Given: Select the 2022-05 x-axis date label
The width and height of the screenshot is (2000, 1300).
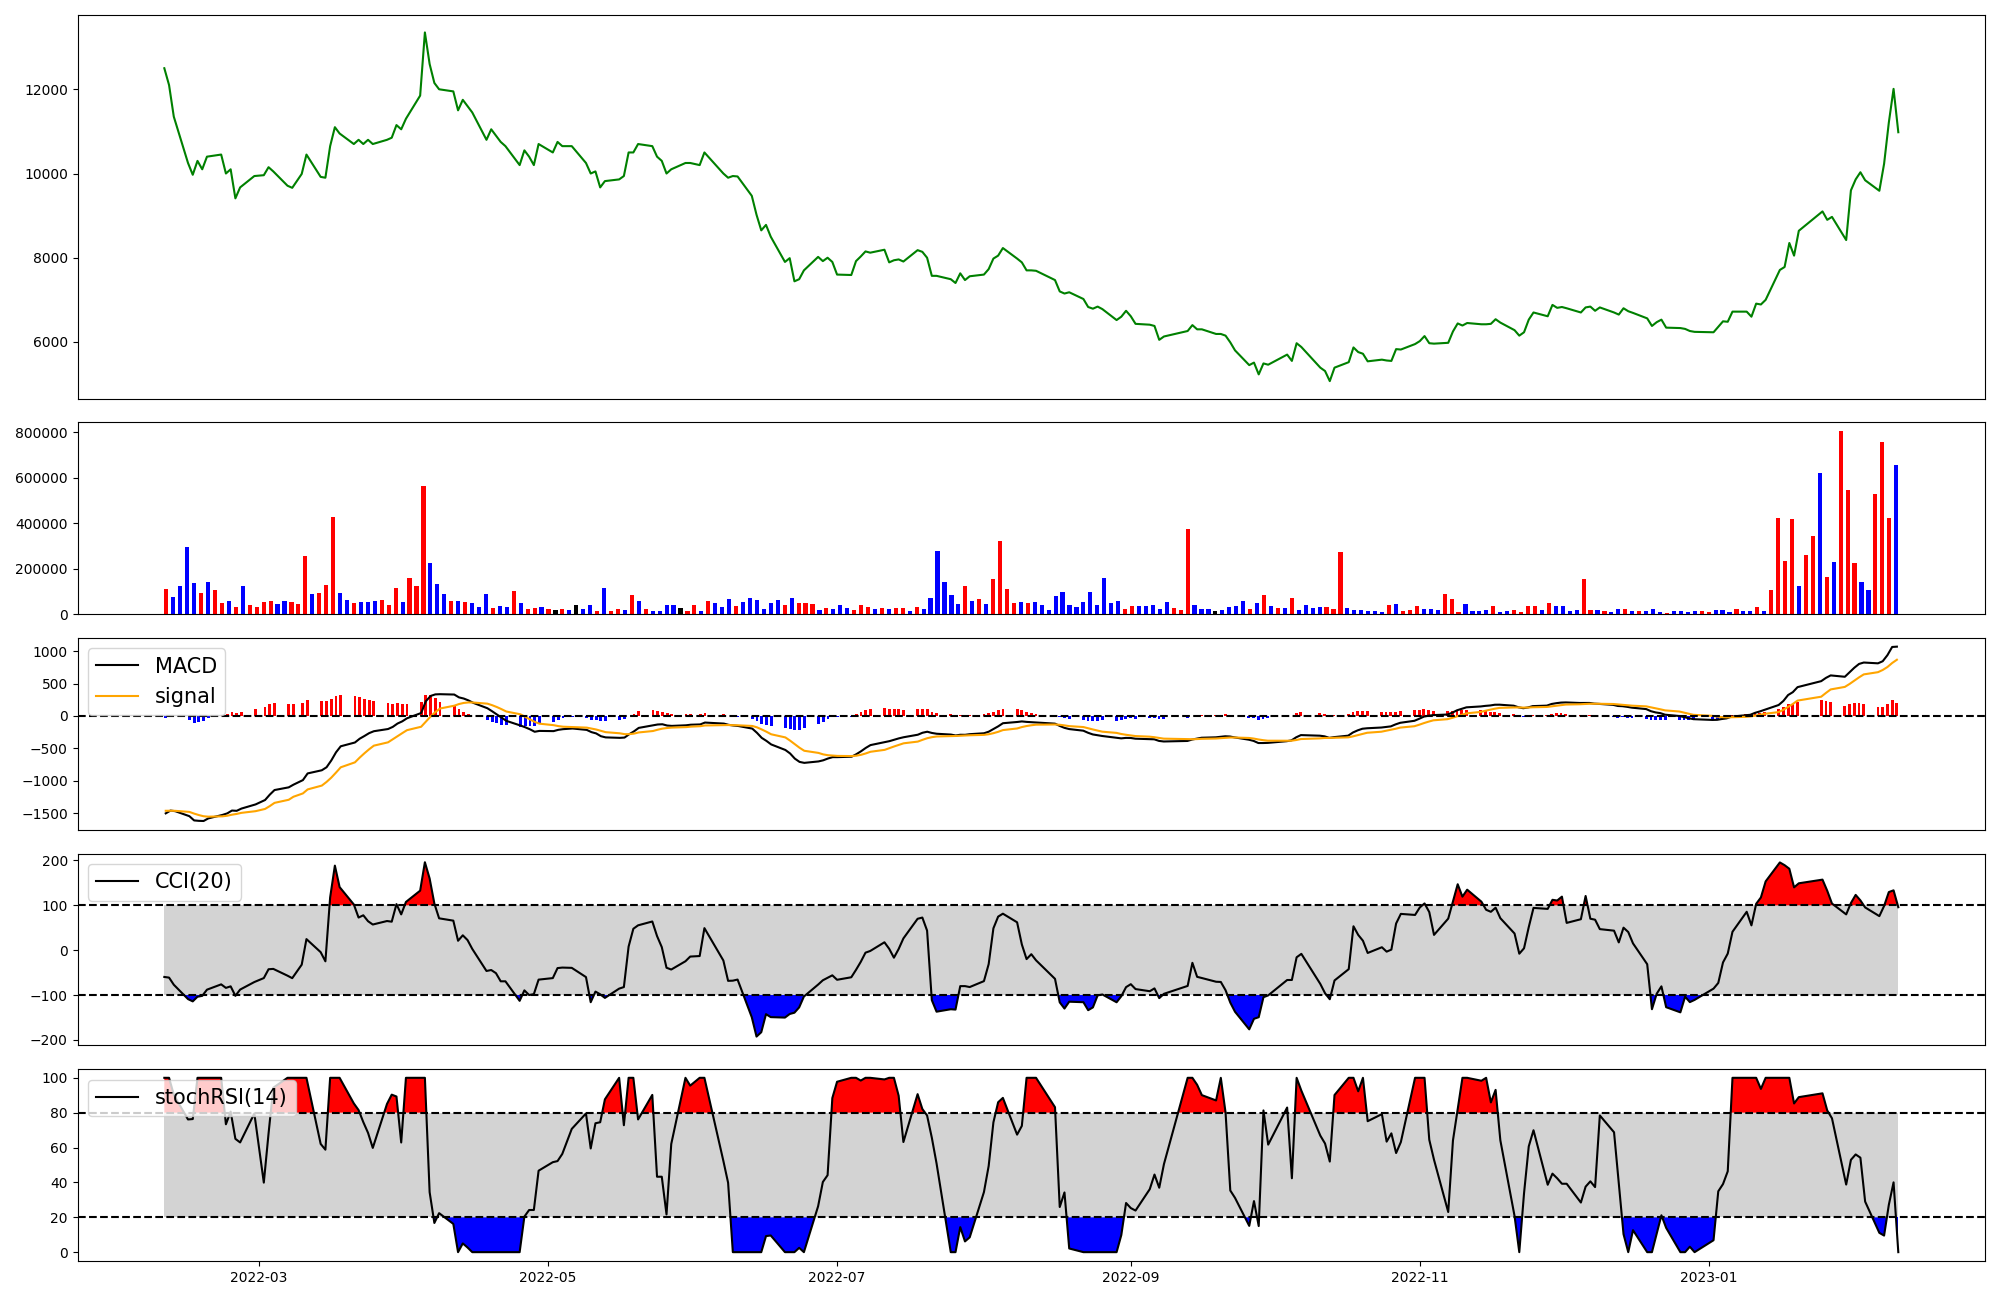Looking at the screenshot, I should (x=548, y=1277).
